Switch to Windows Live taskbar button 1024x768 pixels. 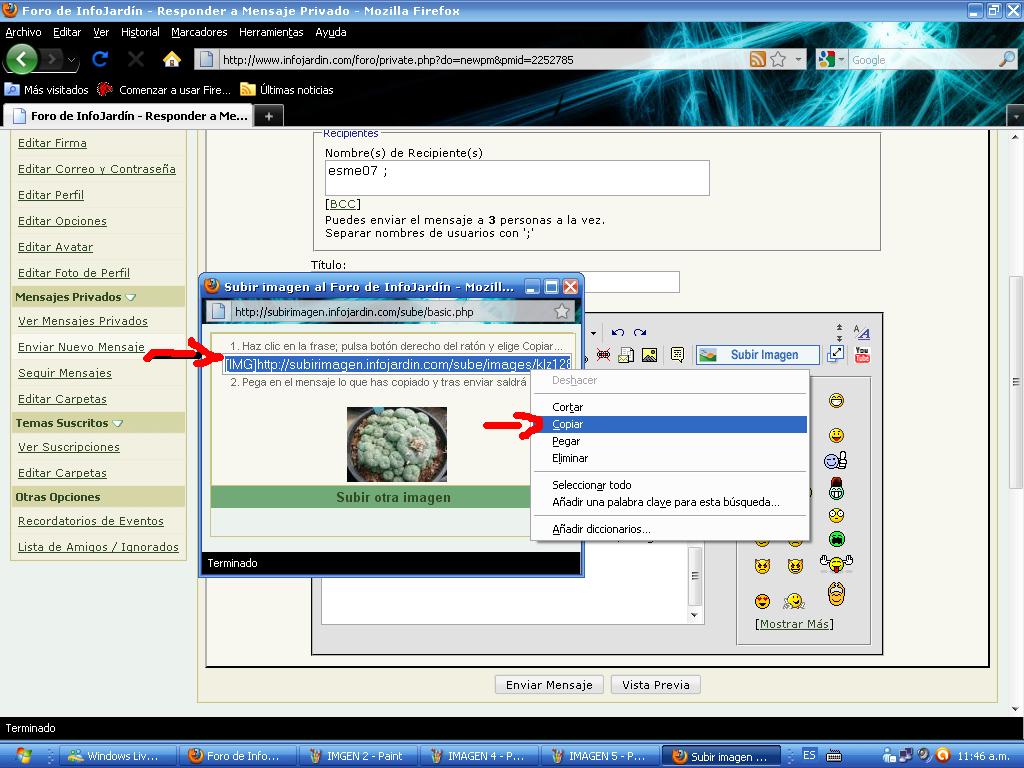point(119,756)
